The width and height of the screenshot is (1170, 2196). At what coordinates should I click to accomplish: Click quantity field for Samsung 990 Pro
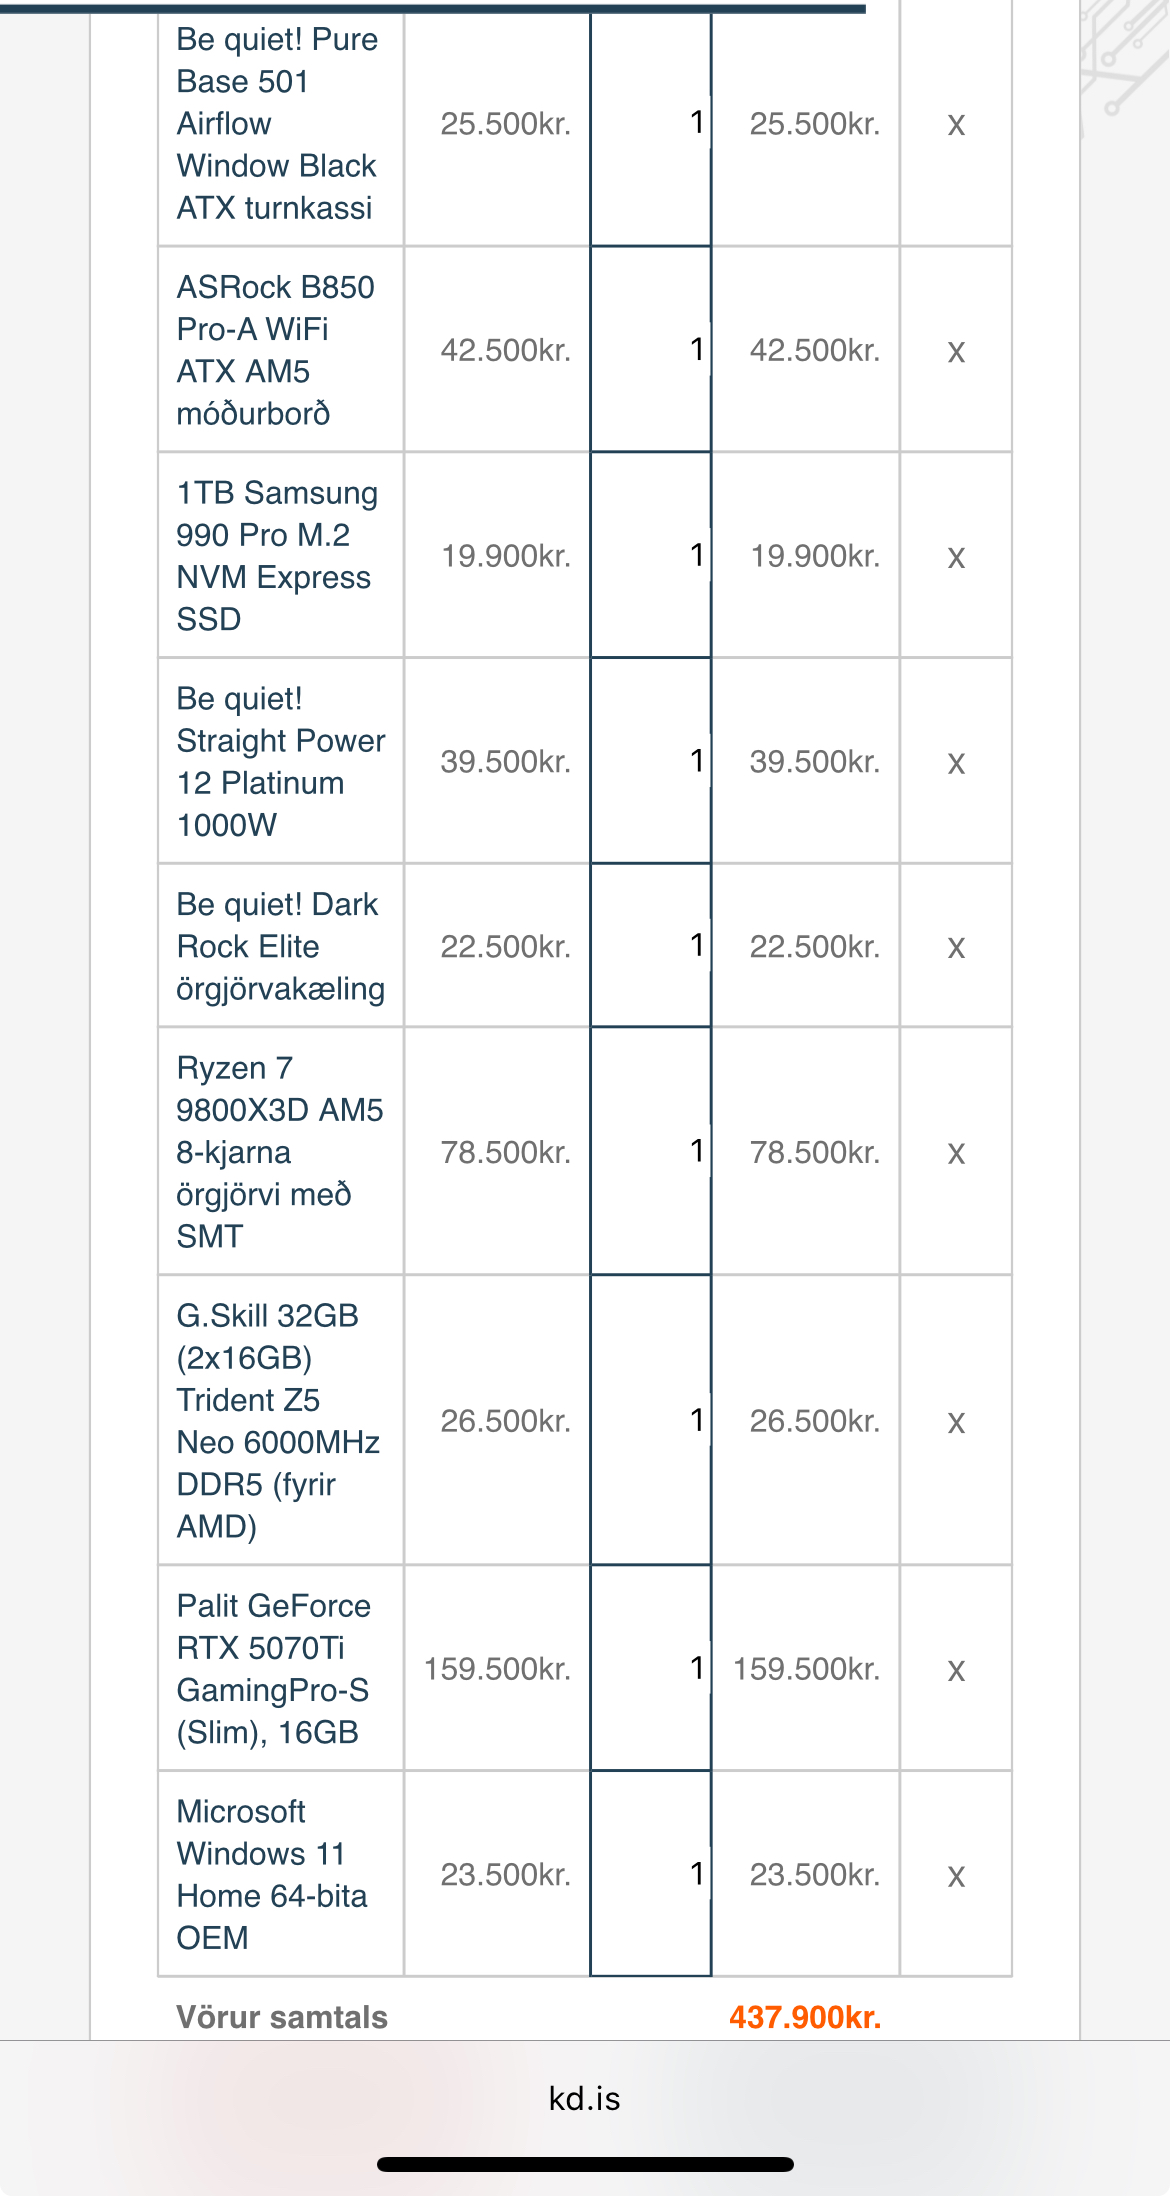pos(651,556)
